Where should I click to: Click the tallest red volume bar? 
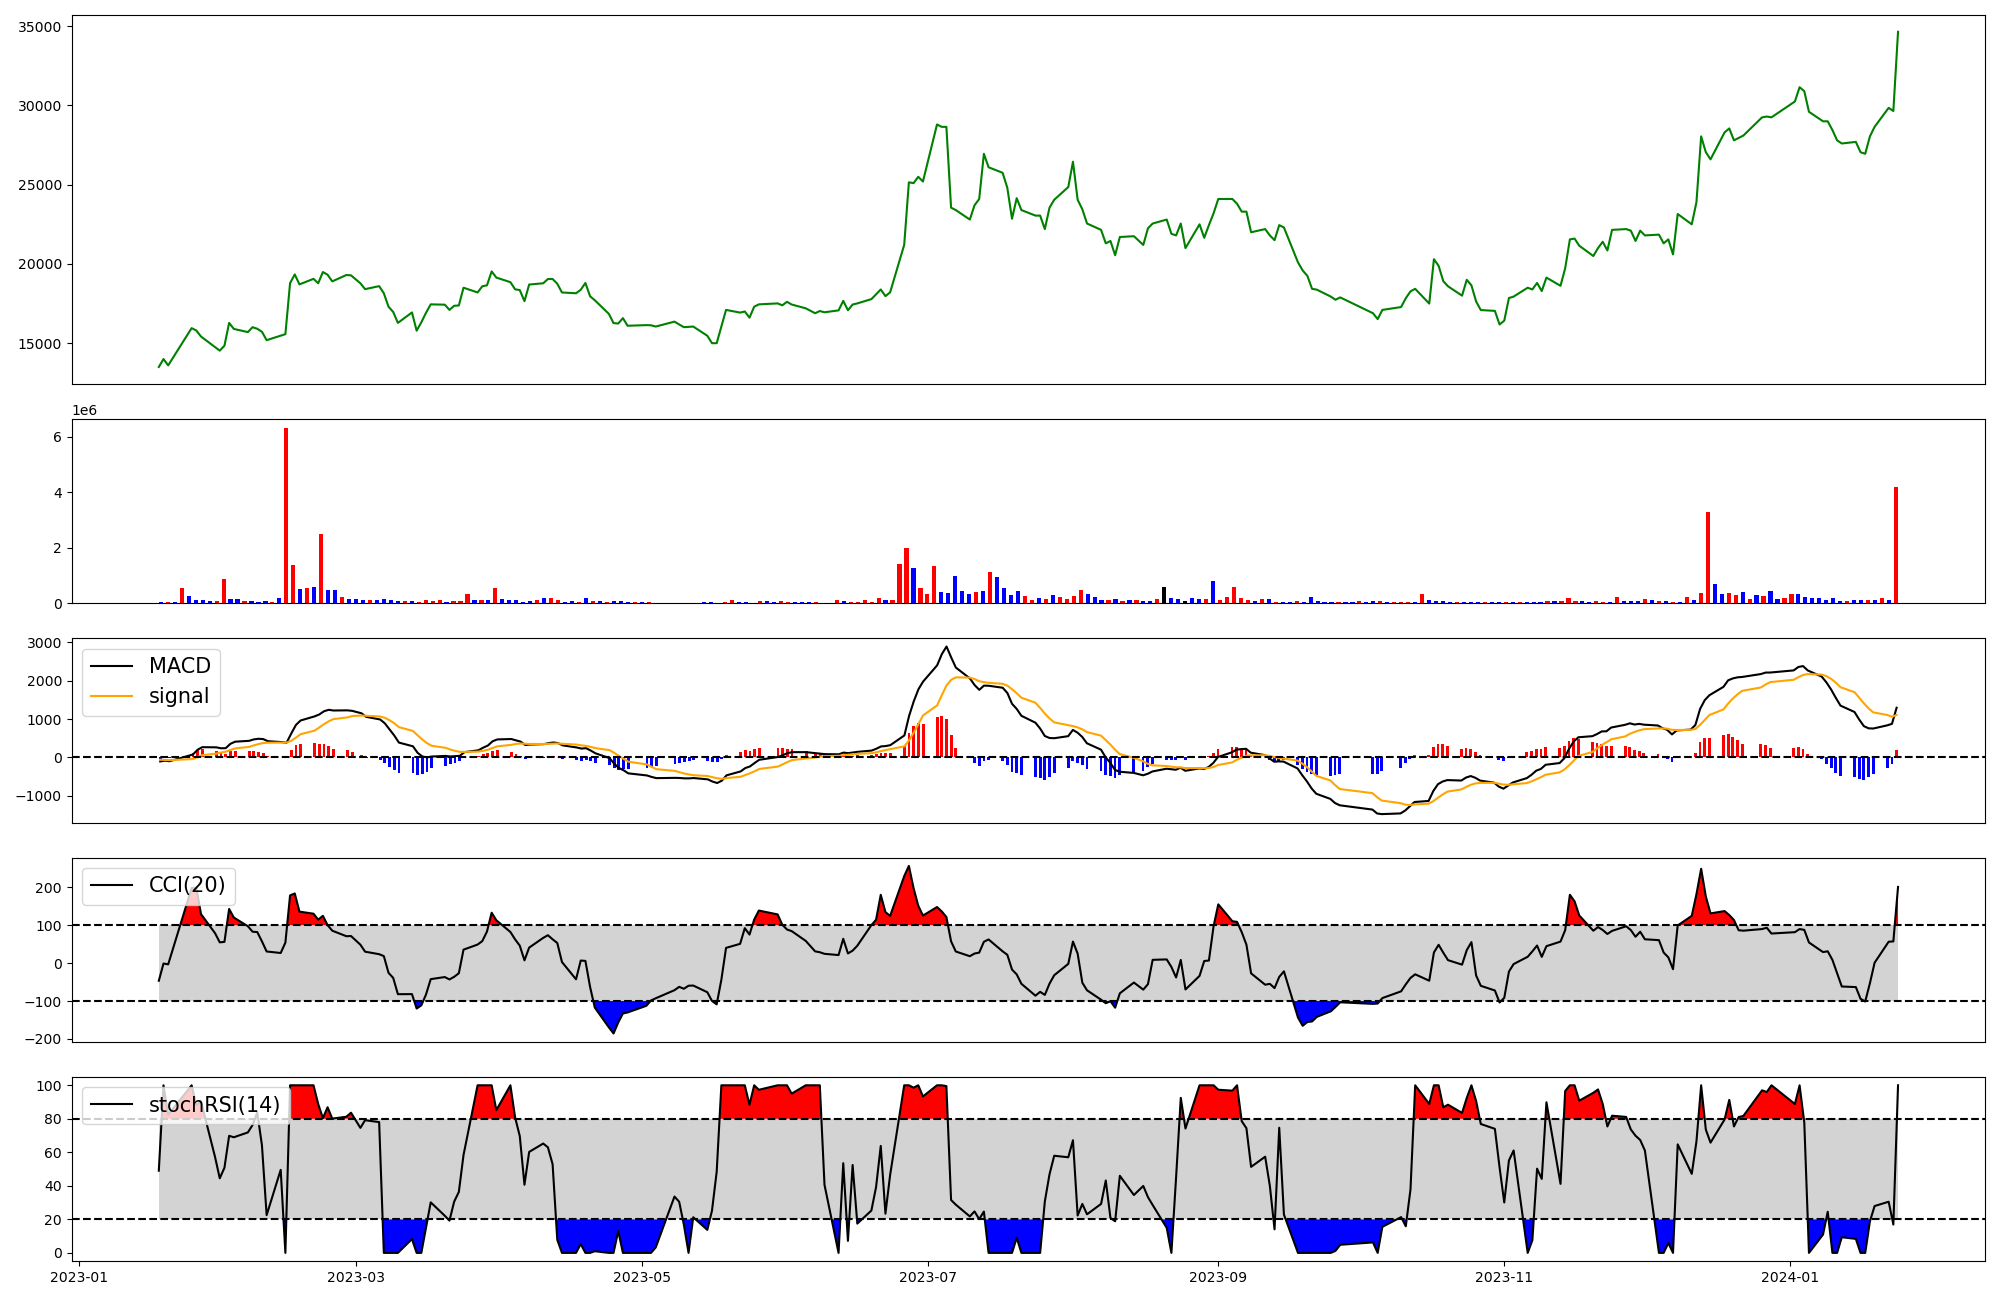click(x=286, y=515)
